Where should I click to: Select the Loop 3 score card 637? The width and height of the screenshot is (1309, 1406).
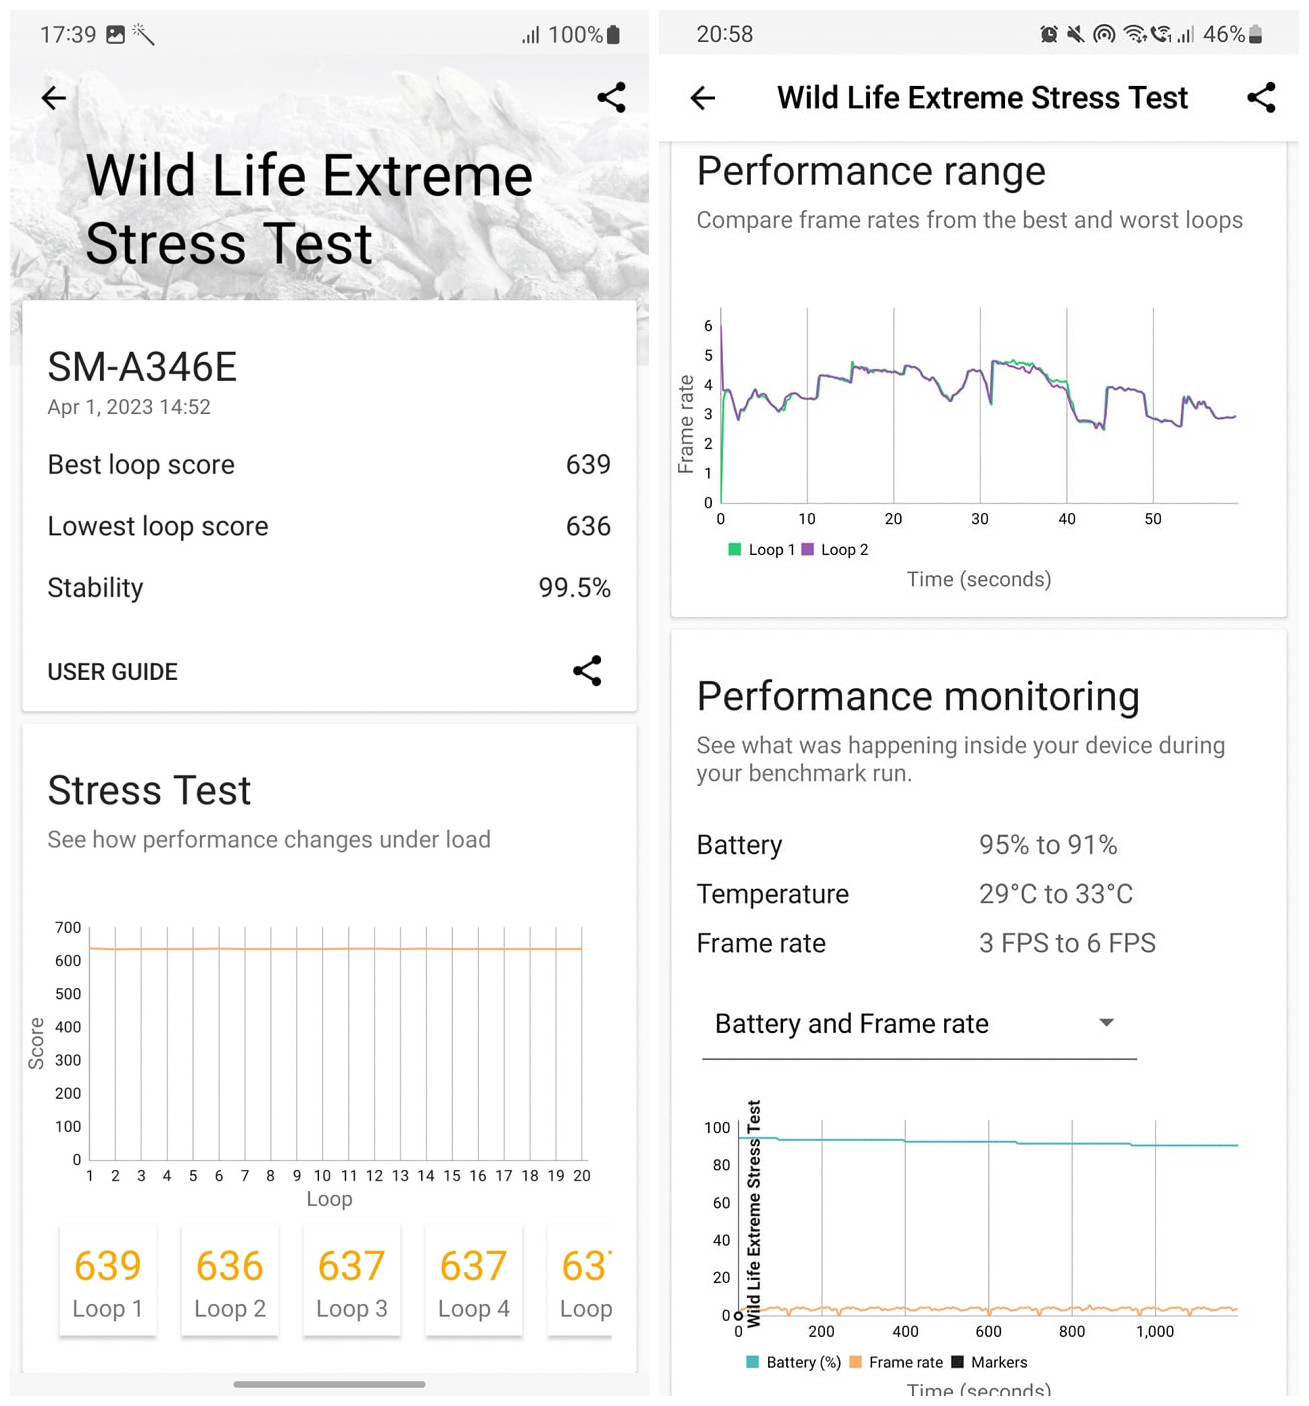[x=352, y=1282]
